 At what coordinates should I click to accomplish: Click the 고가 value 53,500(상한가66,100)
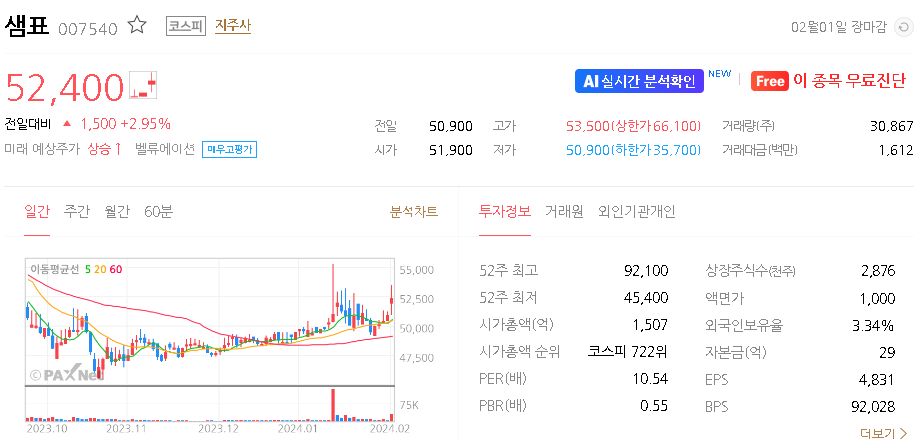pyautogui.click(x=634, y=126)
